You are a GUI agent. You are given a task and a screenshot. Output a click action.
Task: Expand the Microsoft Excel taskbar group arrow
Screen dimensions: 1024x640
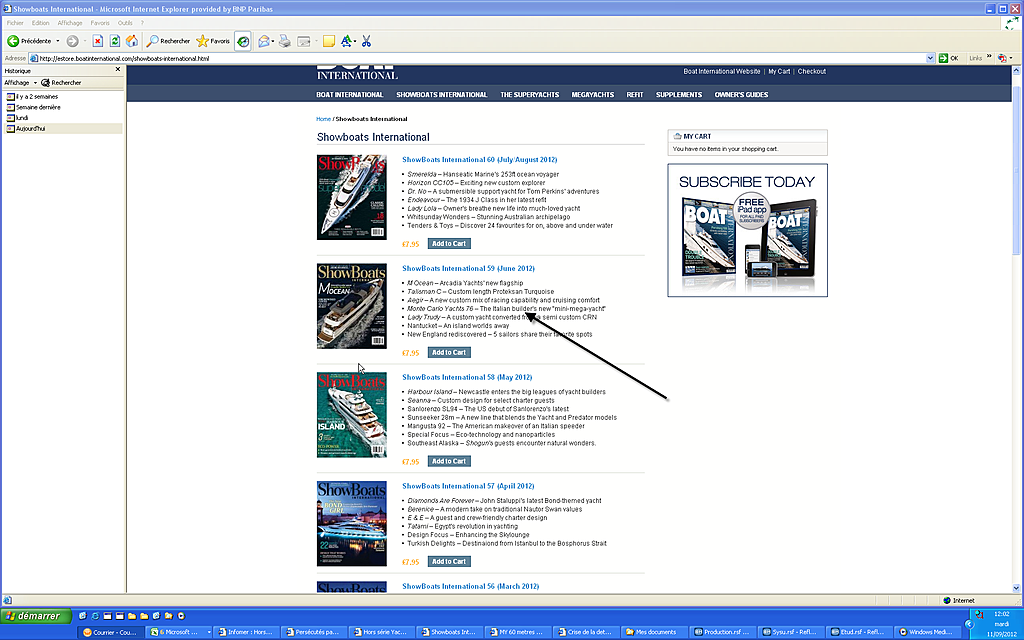click(209, 632)
